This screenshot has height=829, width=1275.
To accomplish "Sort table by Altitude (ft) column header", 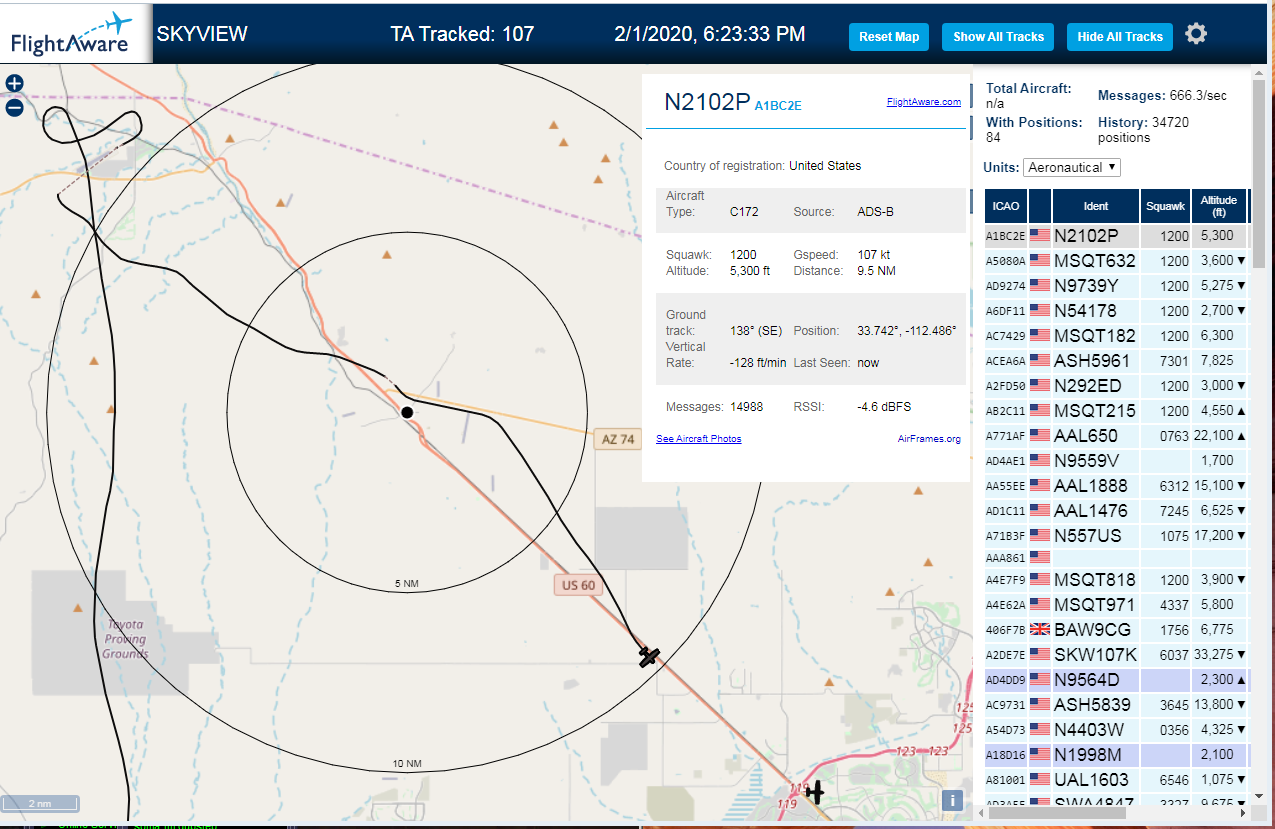I will coord(1219,206).
